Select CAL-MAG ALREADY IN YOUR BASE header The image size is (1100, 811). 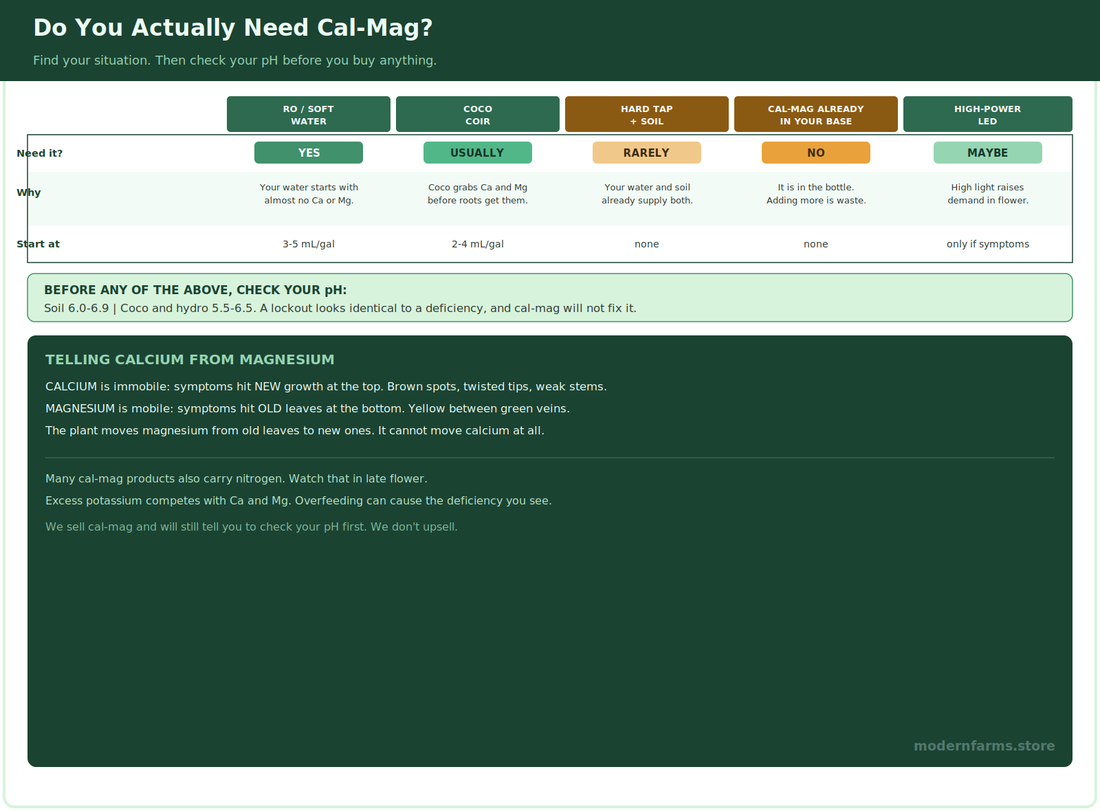click(x=816, y=114)
